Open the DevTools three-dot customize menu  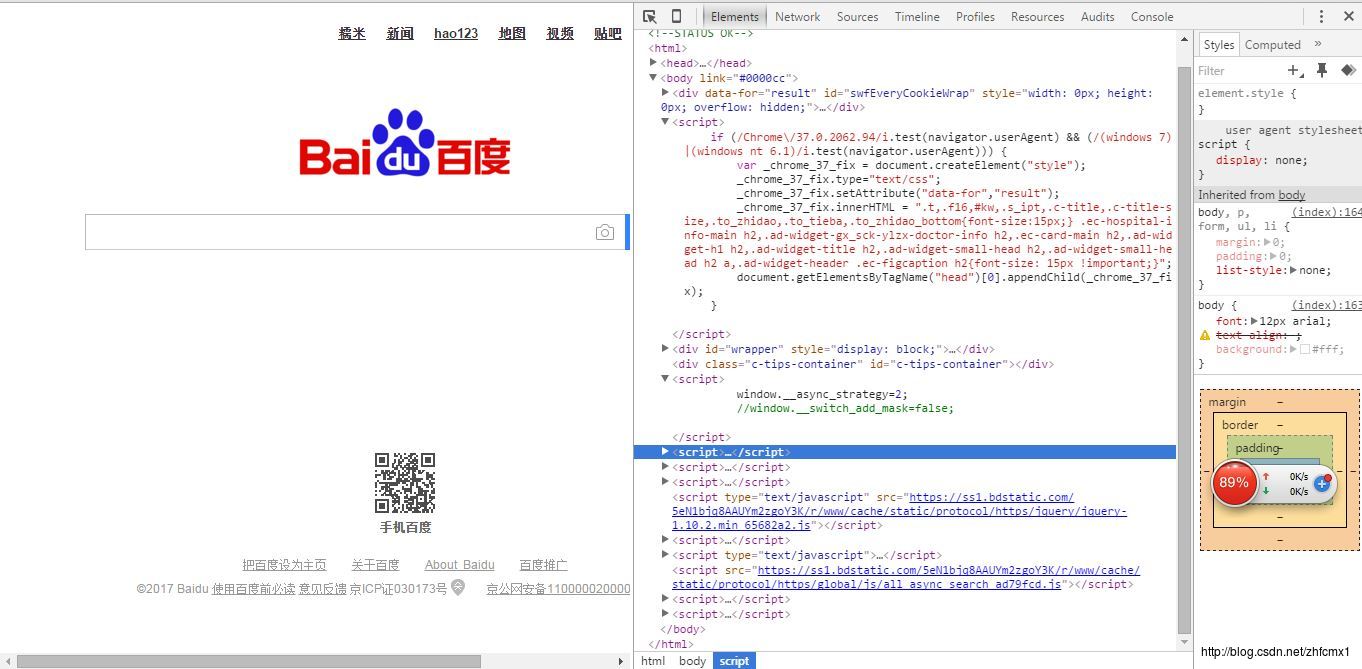click(x=1321, y=16)
